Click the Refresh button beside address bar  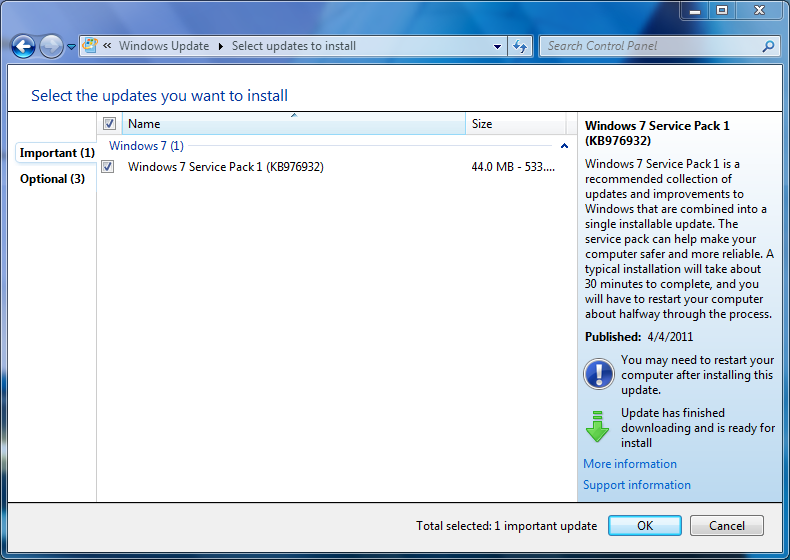520,46
